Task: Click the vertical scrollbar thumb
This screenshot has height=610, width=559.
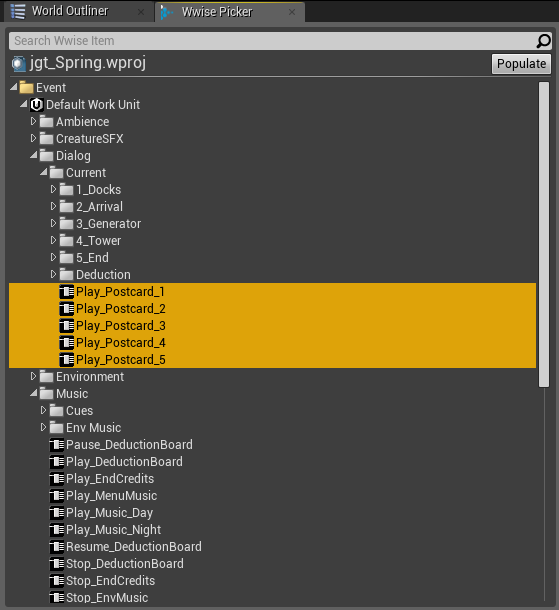Action: pos(544,235)
